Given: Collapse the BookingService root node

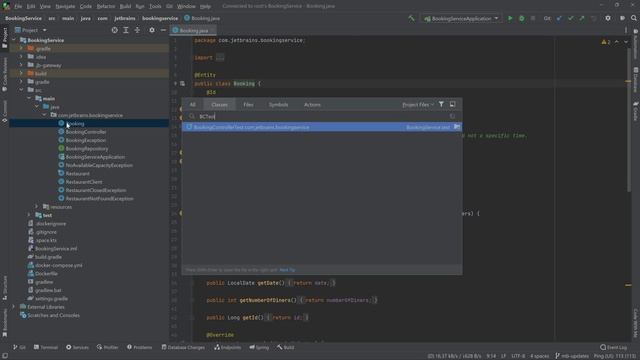Looking at the screenshot, I should pyautogui.click(x=14, y=40).
